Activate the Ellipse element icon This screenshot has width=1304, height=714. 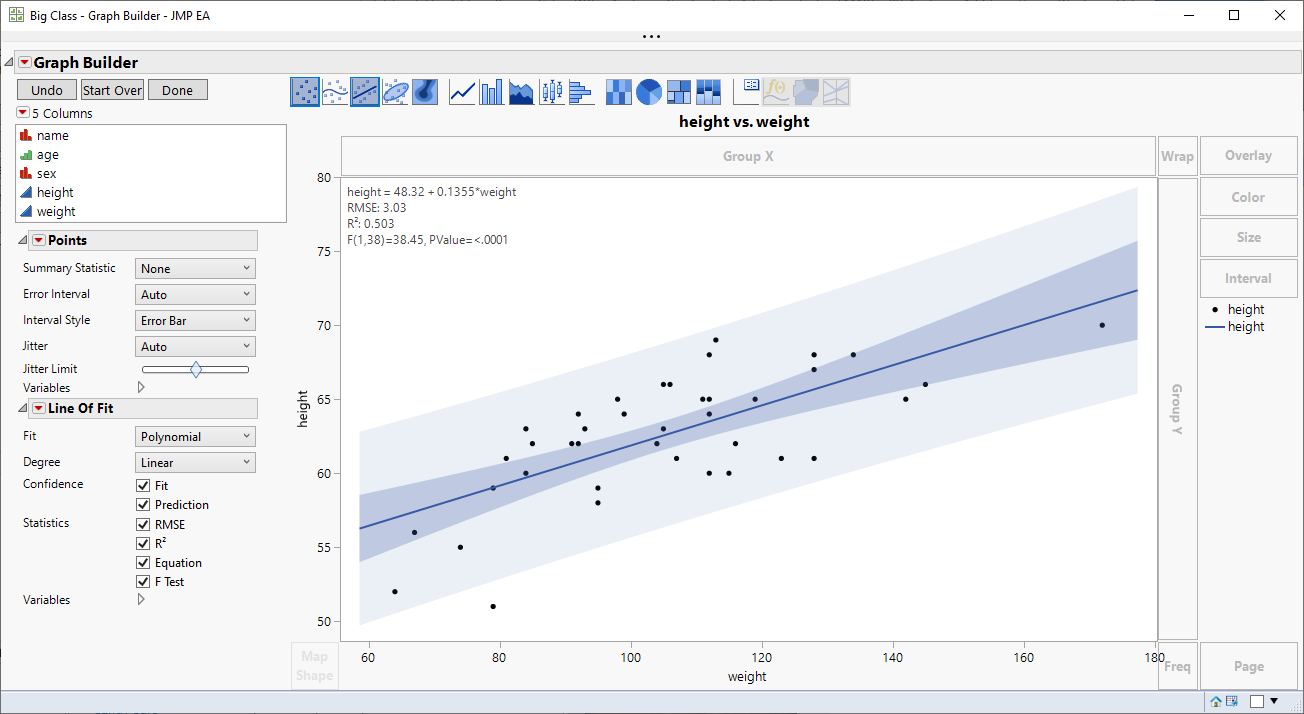click(x=395, y=91)
